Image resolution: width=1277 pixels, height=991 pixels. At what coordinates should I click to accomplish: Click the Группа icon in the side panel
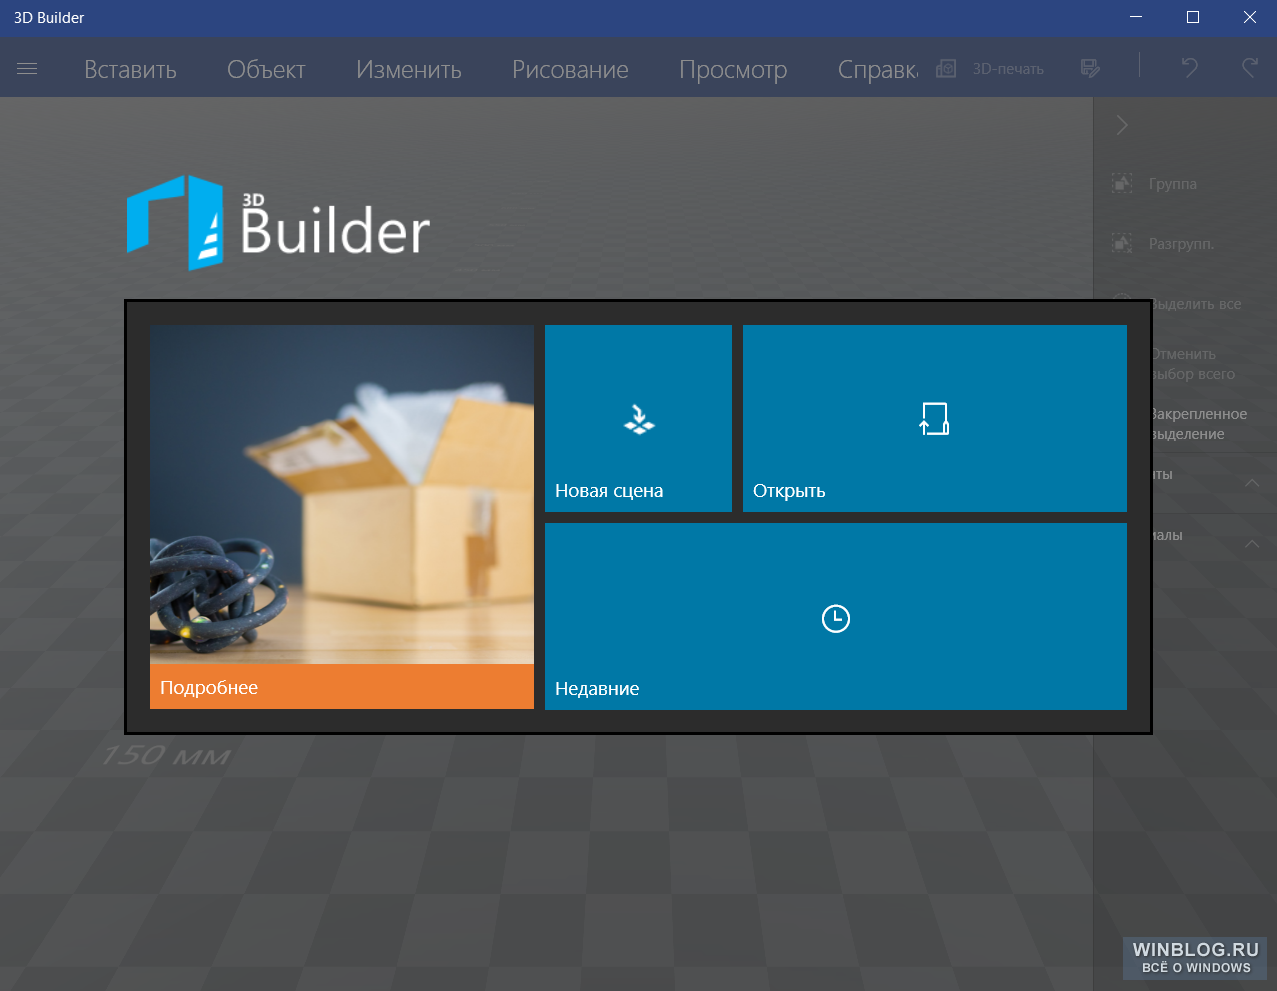[x=1123, y=184]
